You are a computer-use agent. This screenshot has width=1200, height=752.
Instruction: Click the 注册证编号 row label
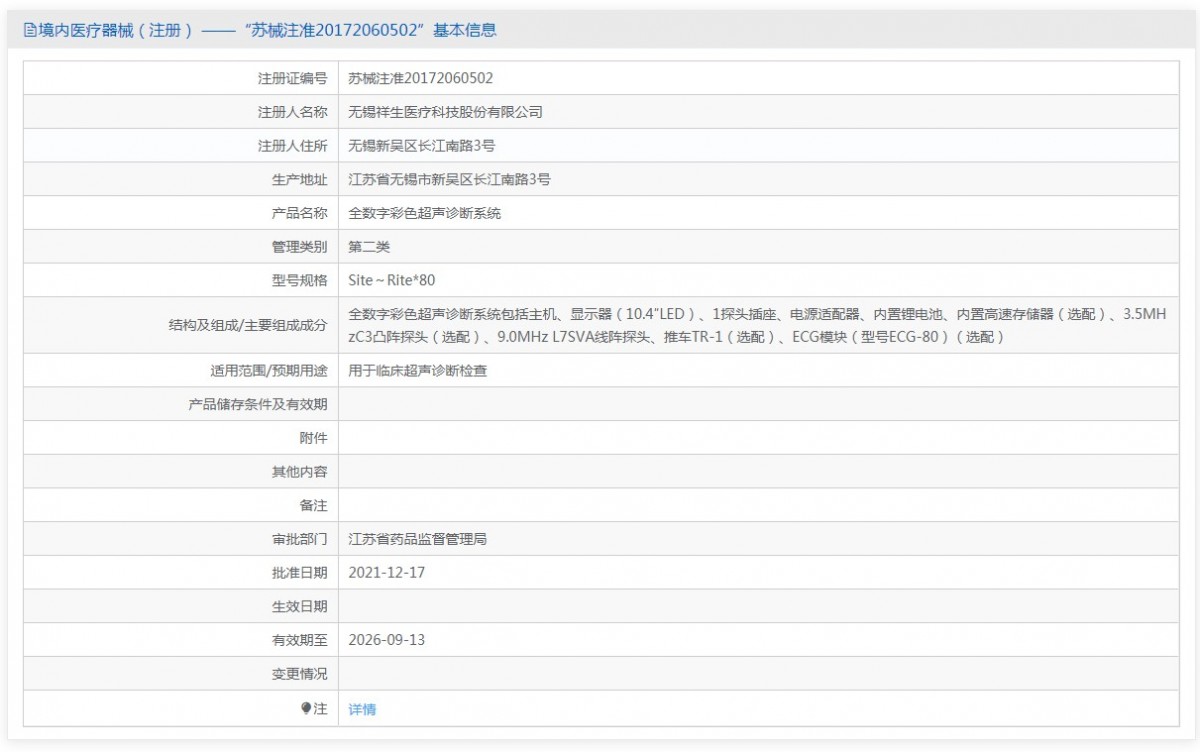point(292,78)
